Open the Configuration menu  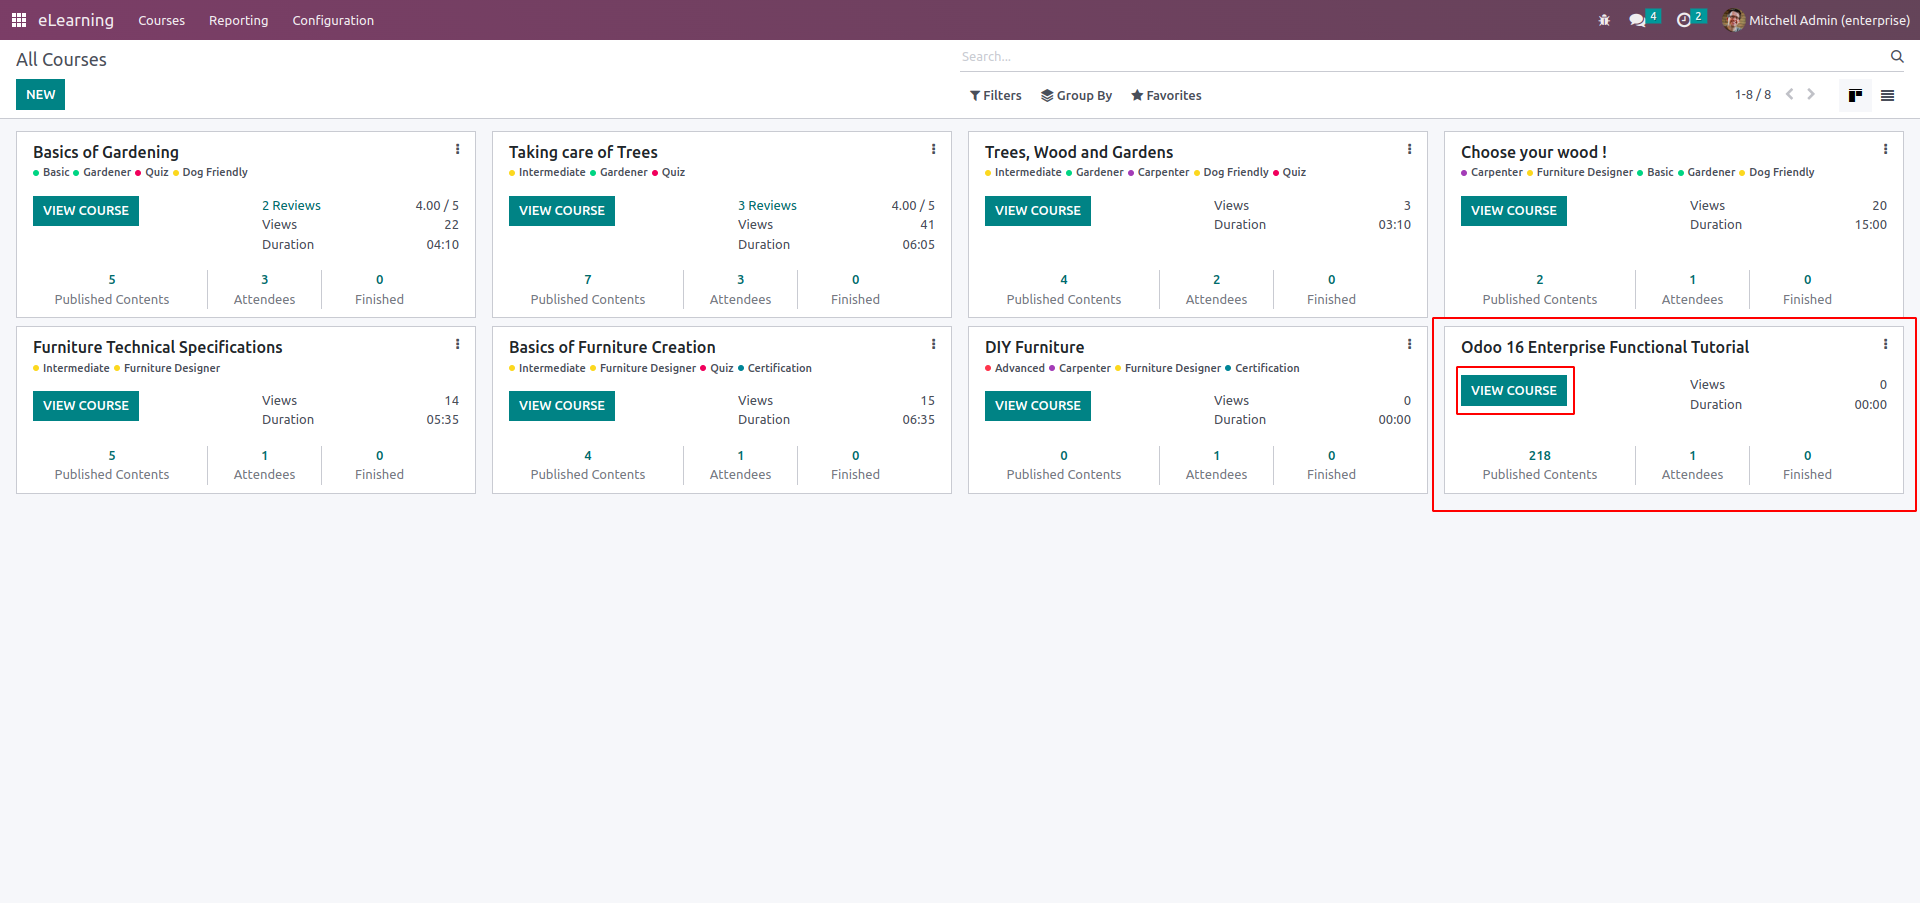click(x=333, y=21)
